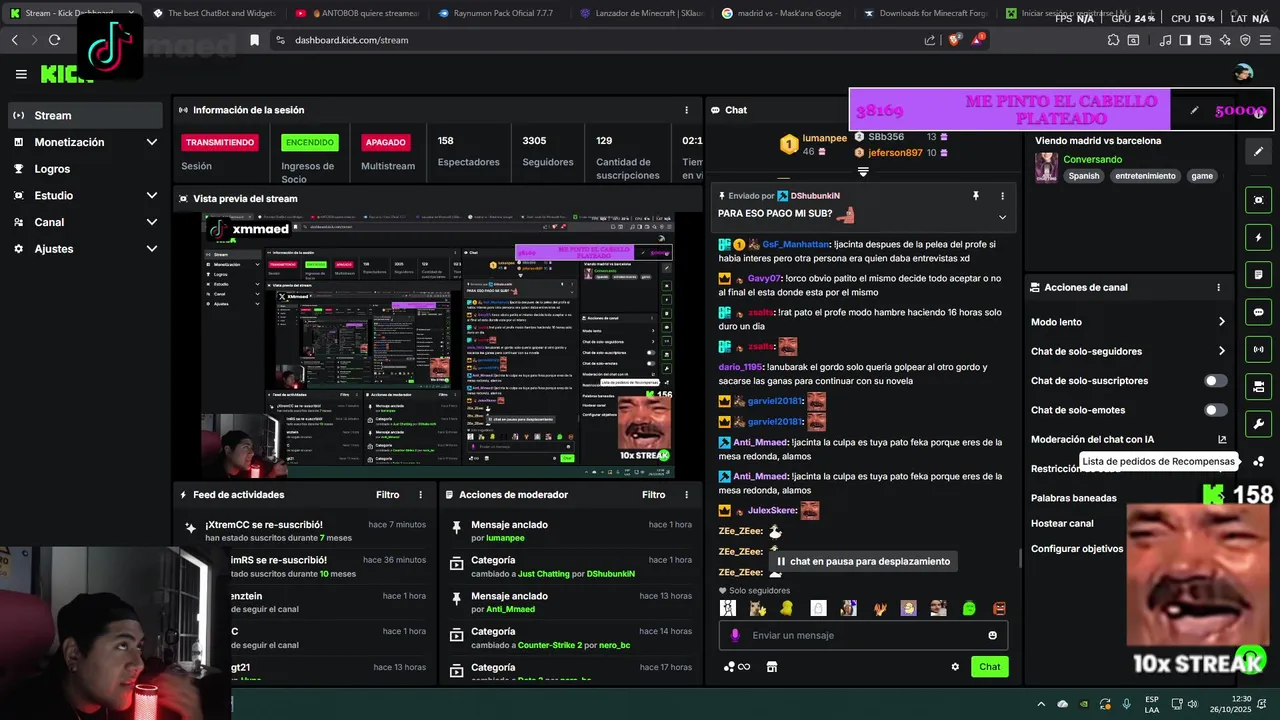Click the document page icon in the right sidebar
The width and height of the screenshot is (1280, 720).
pyautogui.click(x=1258, y=275)
